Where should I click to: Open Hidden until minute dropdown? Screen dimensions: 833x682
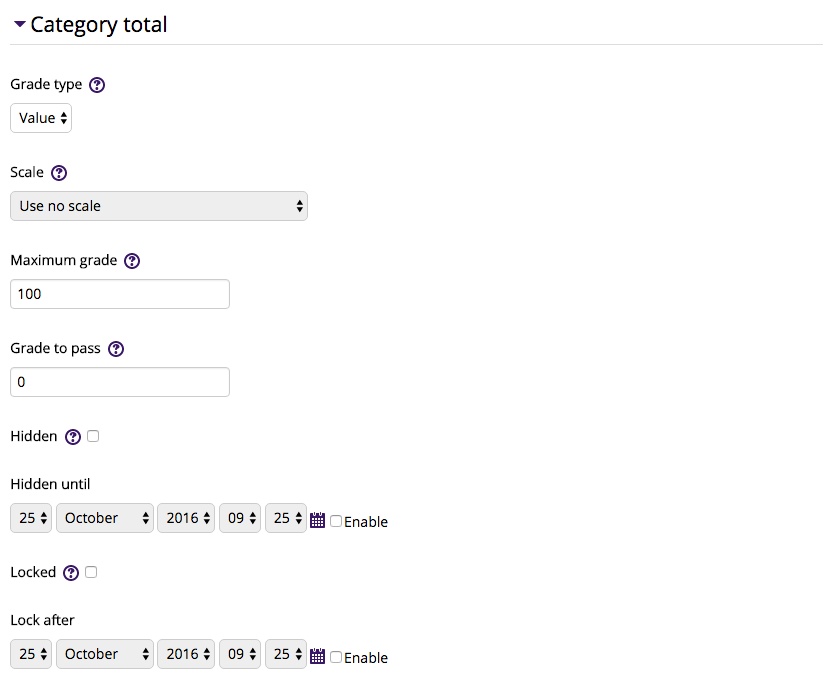point(286,518)
